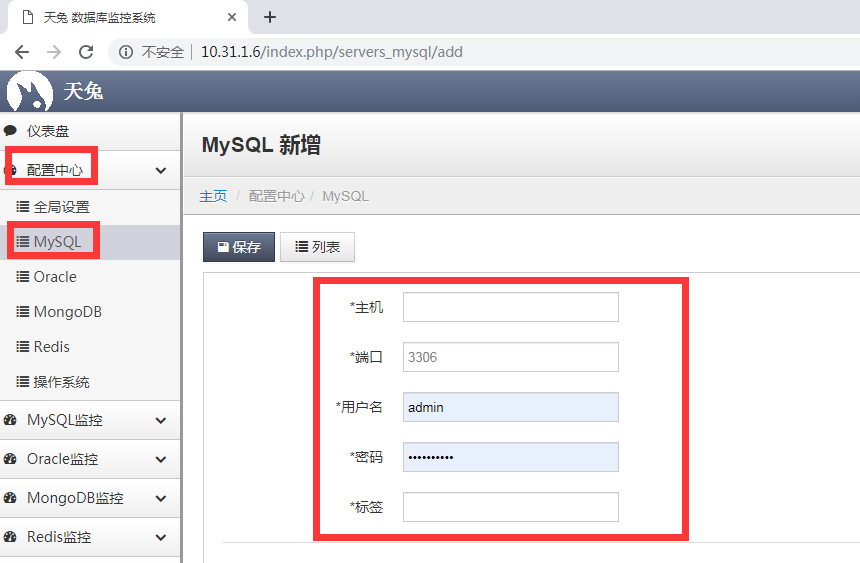Click list icon beside Oracle
The width and height of the screenshot is (860, 563).
point(22,277)
